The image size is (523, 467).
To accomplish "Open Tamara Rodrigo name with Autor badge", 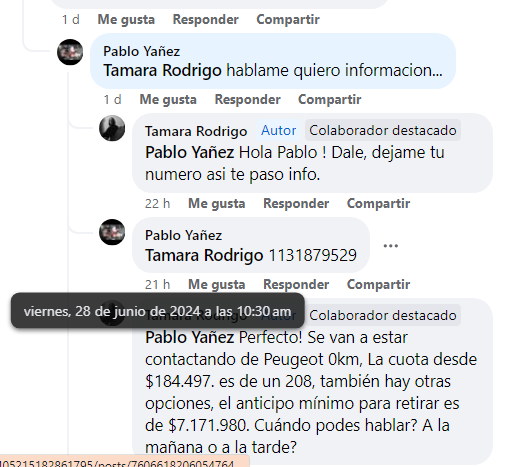I will pyautogui.click(x=196, y=131).
